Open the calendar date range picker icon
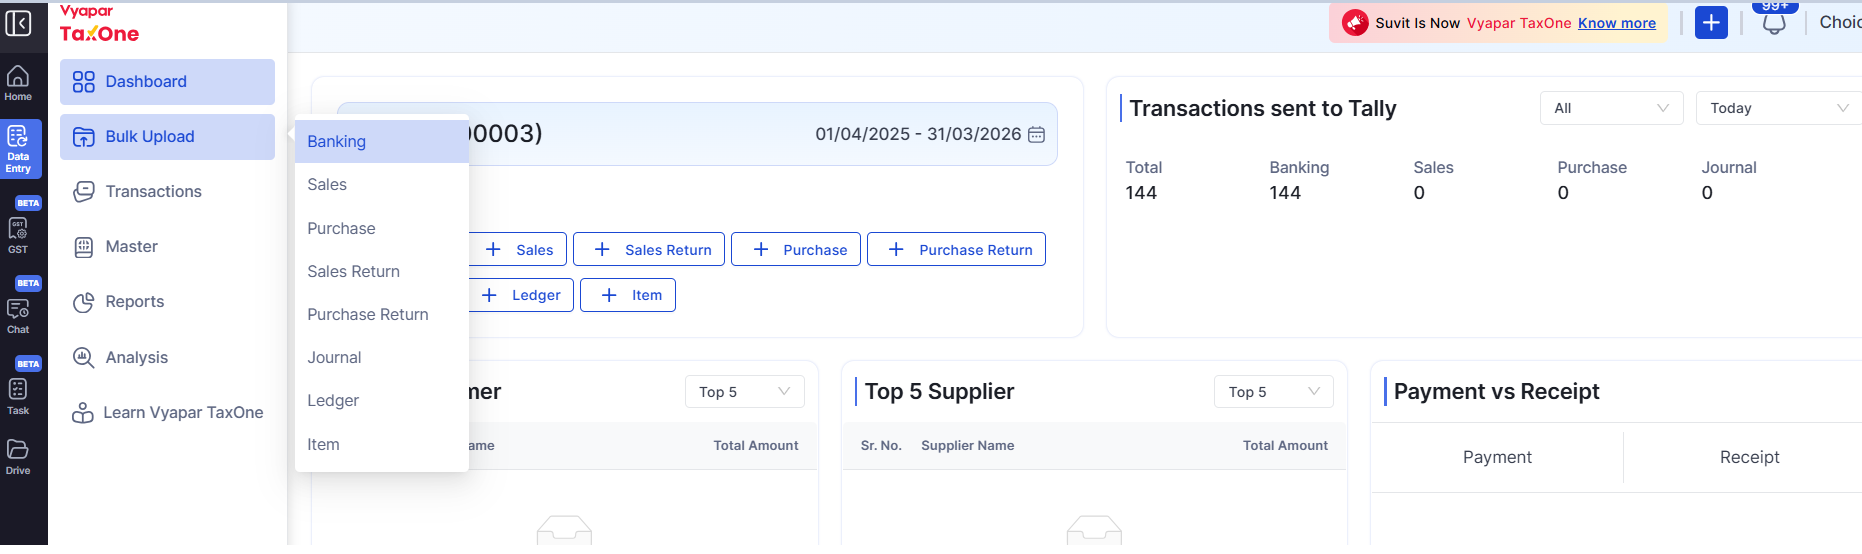Viewport: 1862px width, 554px height. [1037, 135]
